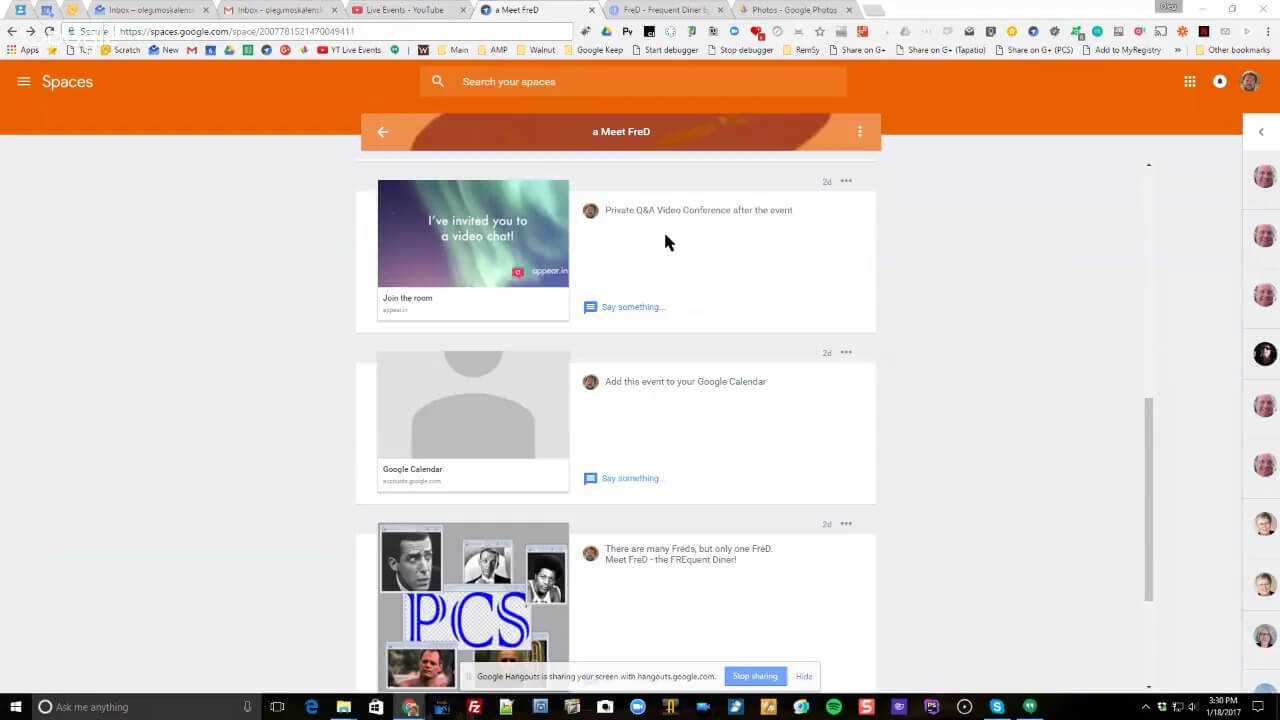Say something on video conference post
This screenshot has width=1280, height=720.
(x=624, y=307)
